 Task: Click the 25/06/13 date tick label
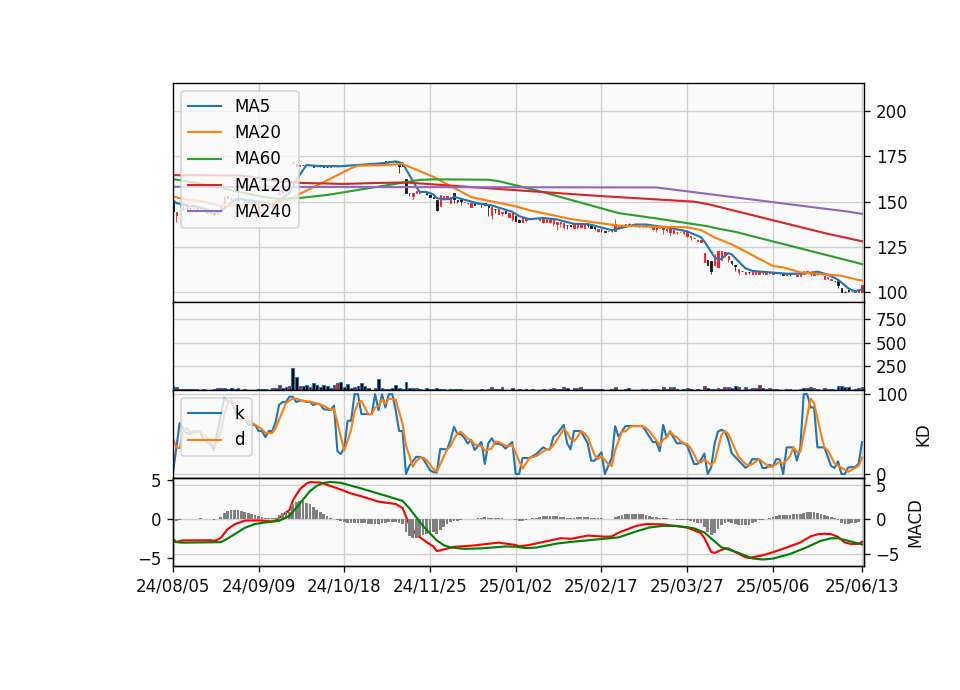[862, 586]
